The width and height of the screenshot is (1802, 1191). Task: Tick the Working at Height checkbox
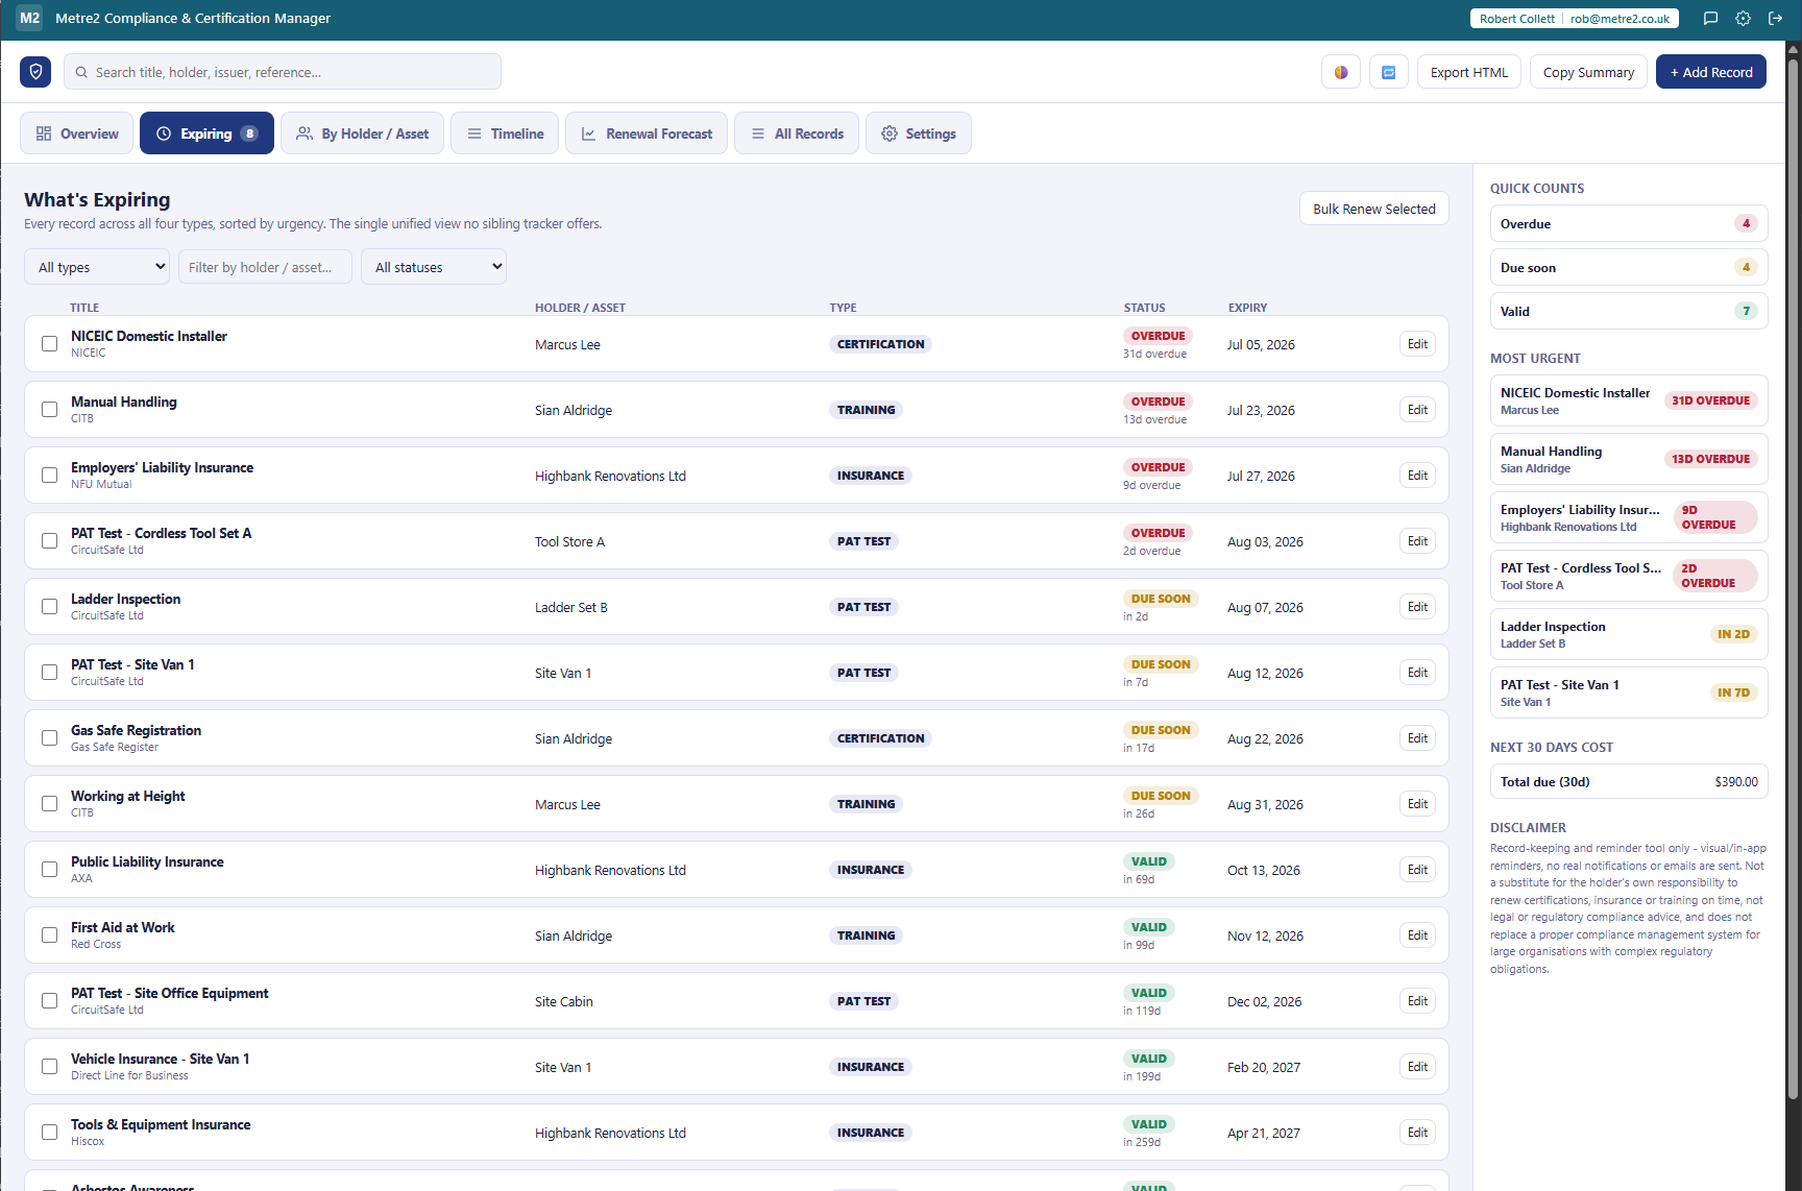[x=49, y=804]
